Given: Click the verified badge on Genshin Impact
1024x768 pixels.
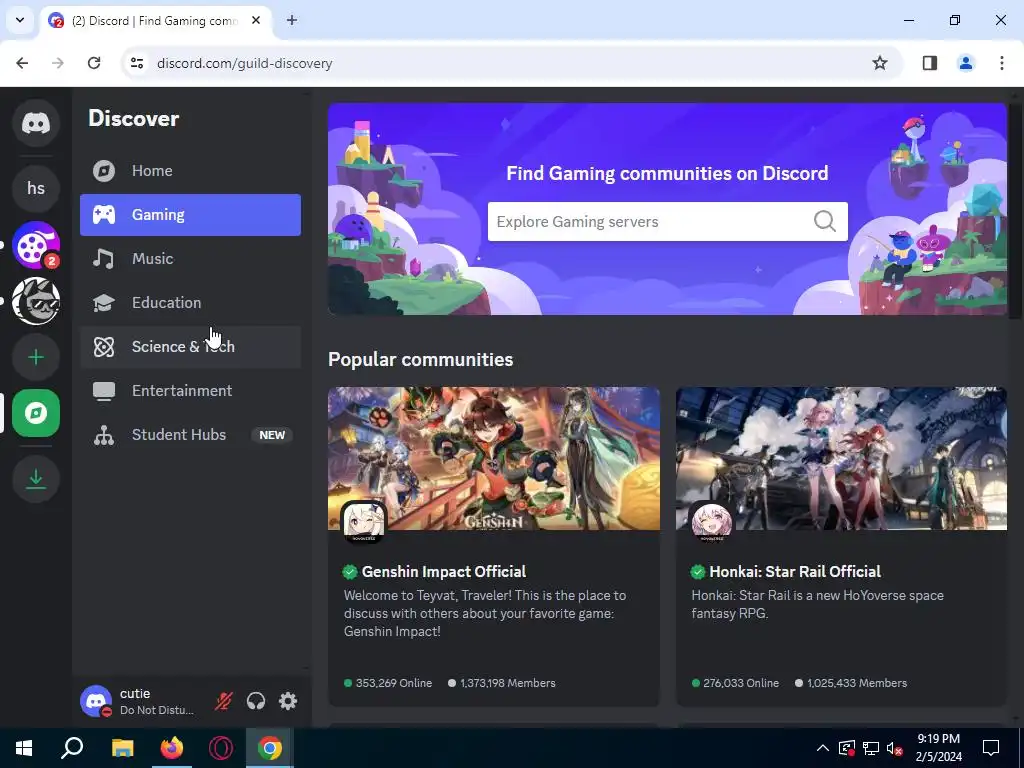Looking at the screenshot, I should tap(350, 572).
